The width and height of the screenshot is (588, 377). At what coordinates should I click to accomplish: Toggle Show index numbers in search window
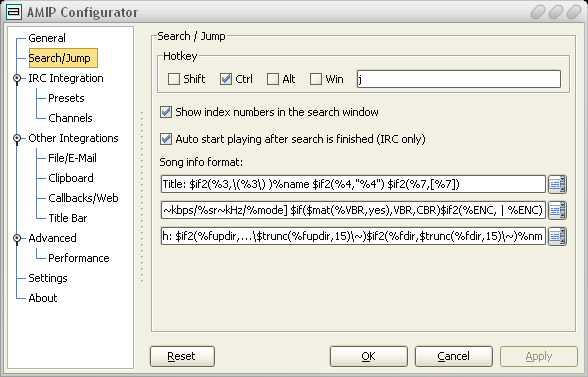166,112
